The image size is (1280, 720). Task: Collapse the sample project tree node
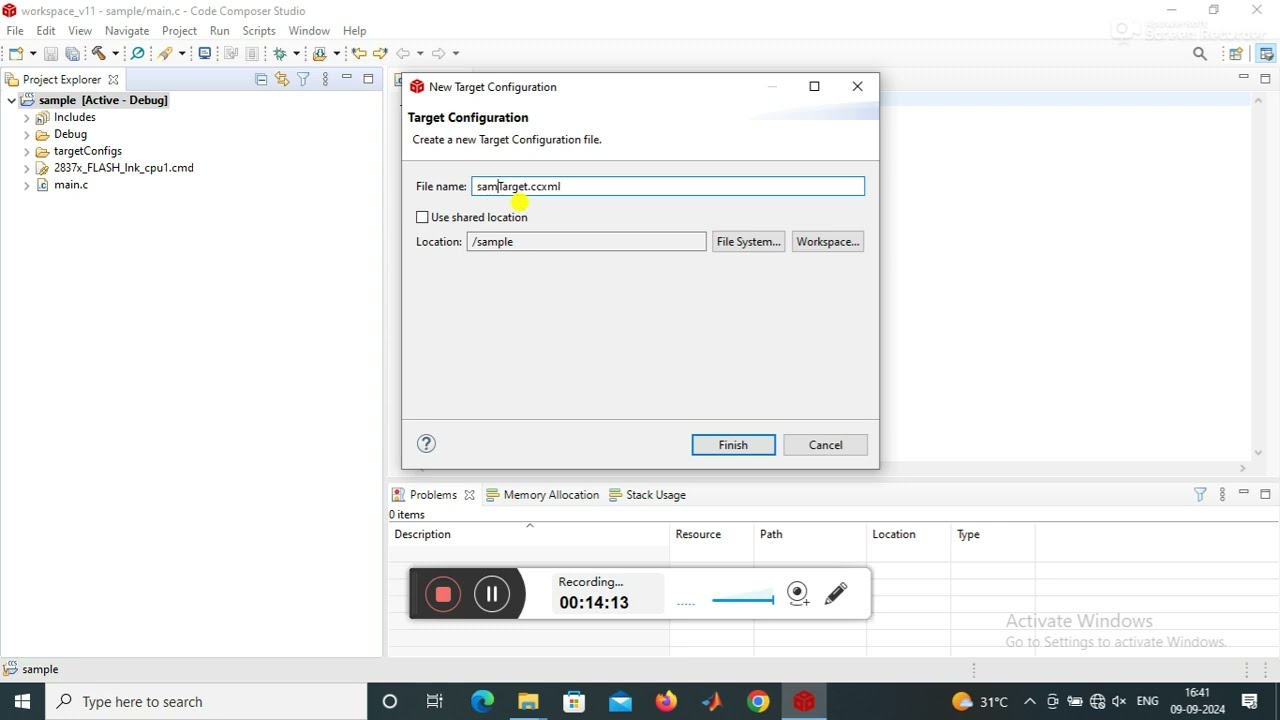click(12, 100)
